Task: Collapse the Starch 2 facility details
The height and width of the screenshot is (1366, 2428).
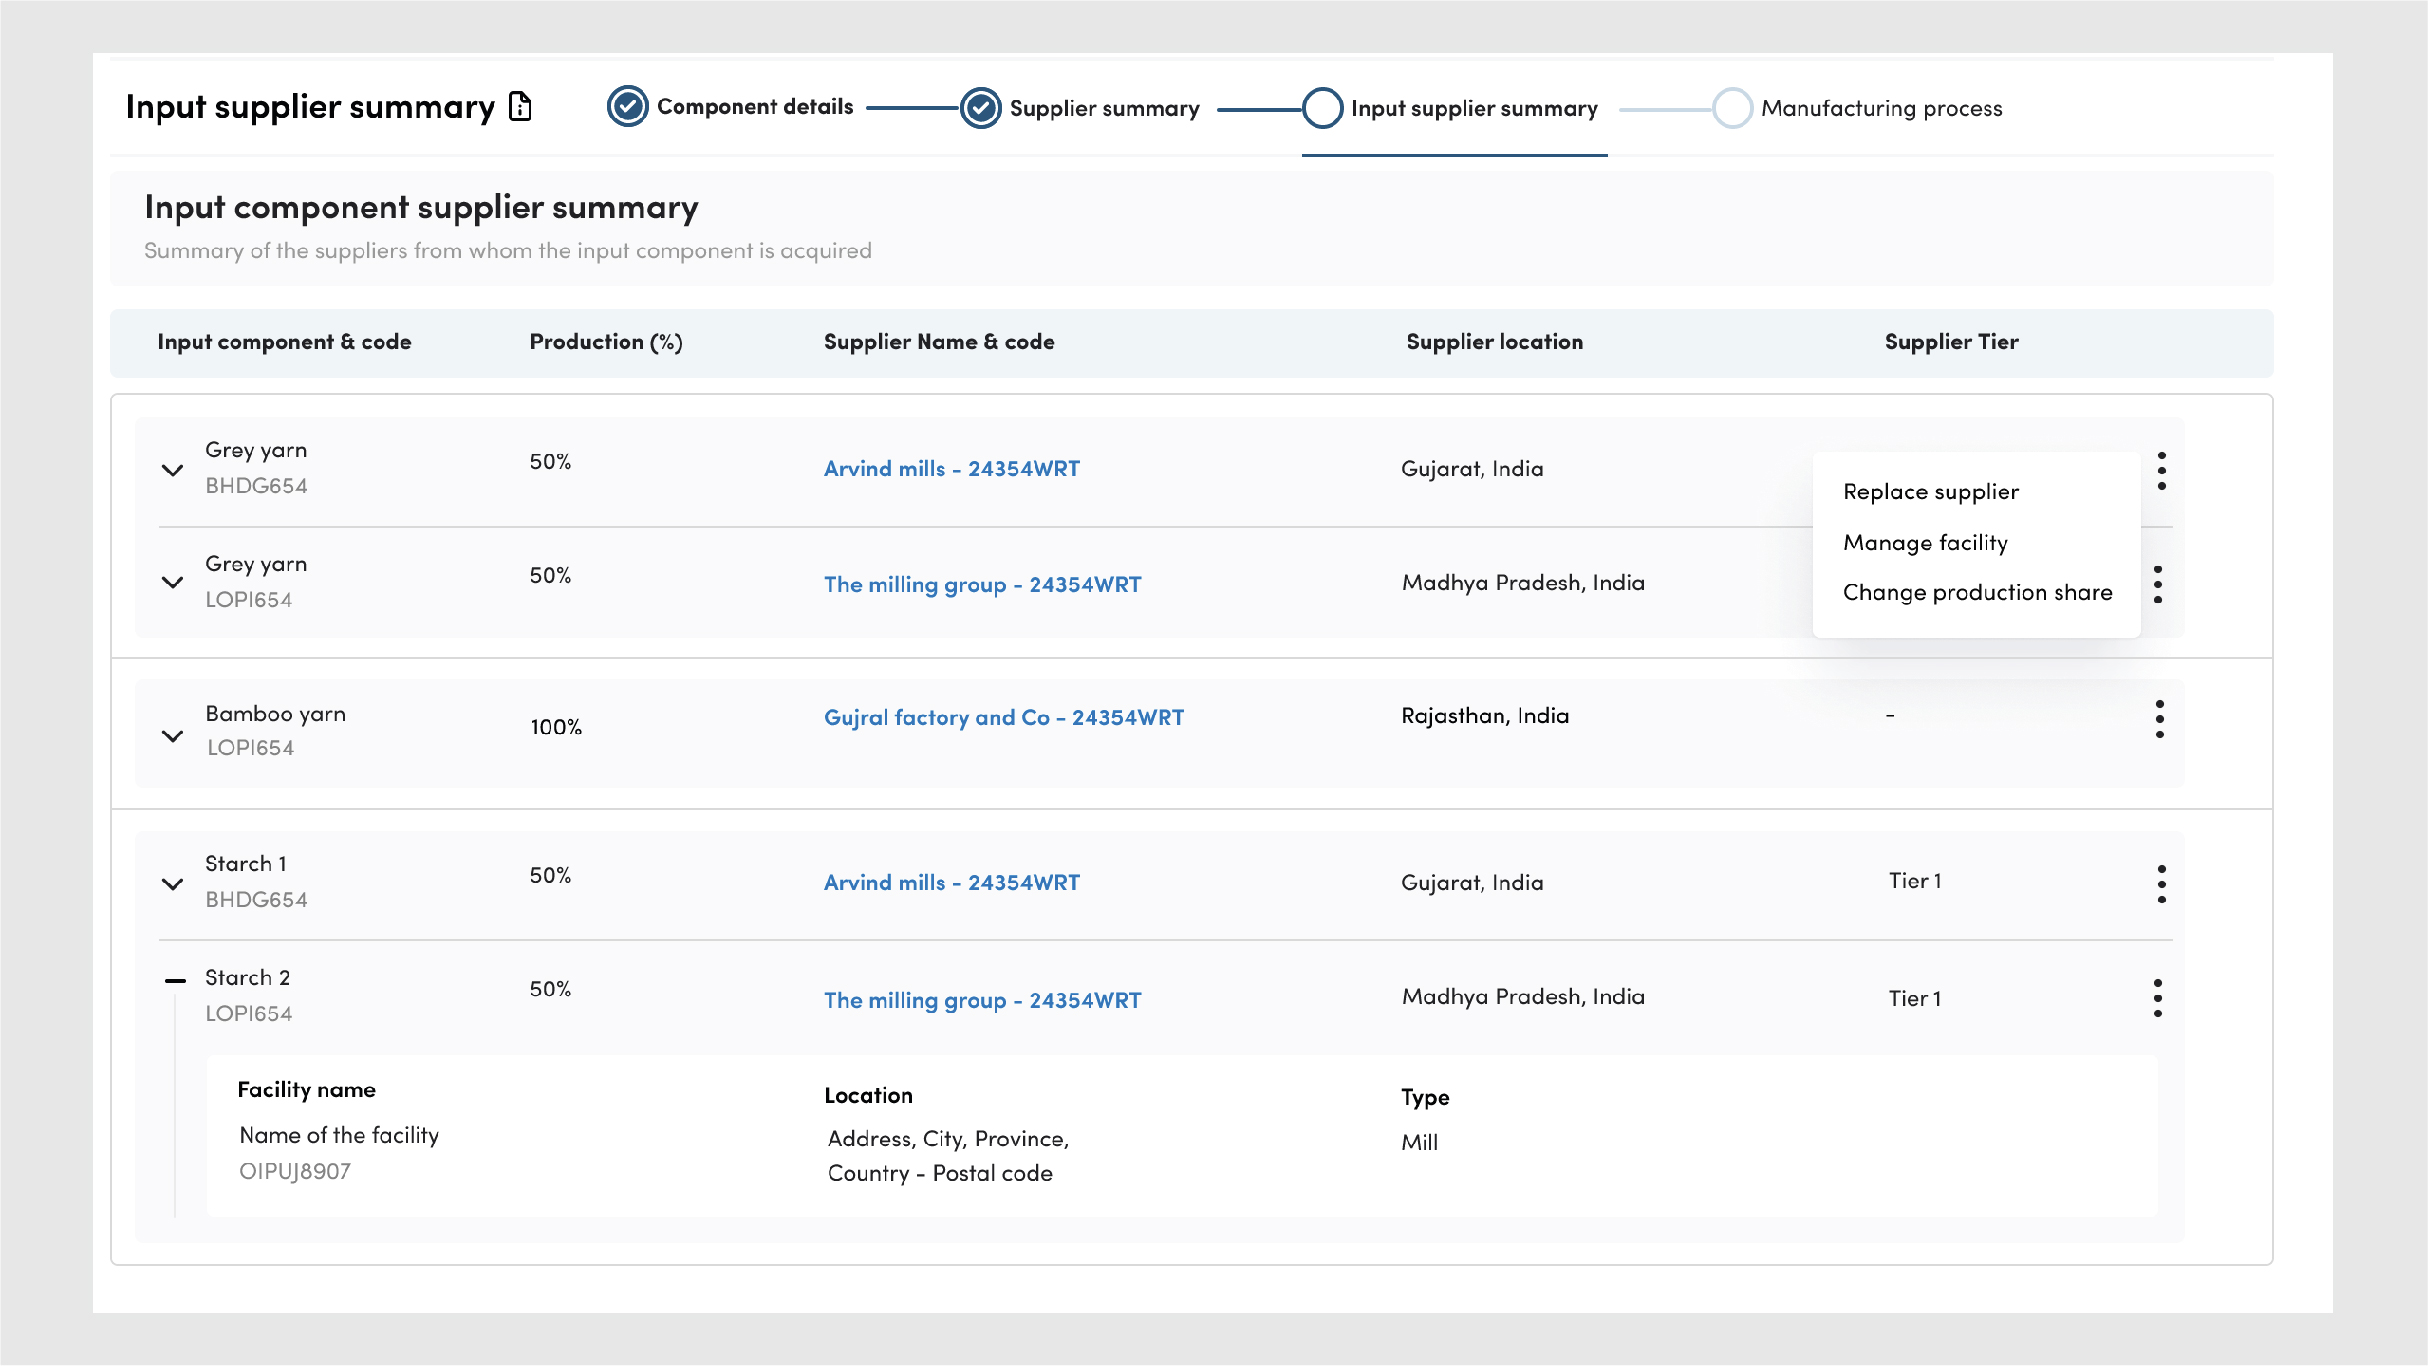Action: tap(175, 981)
